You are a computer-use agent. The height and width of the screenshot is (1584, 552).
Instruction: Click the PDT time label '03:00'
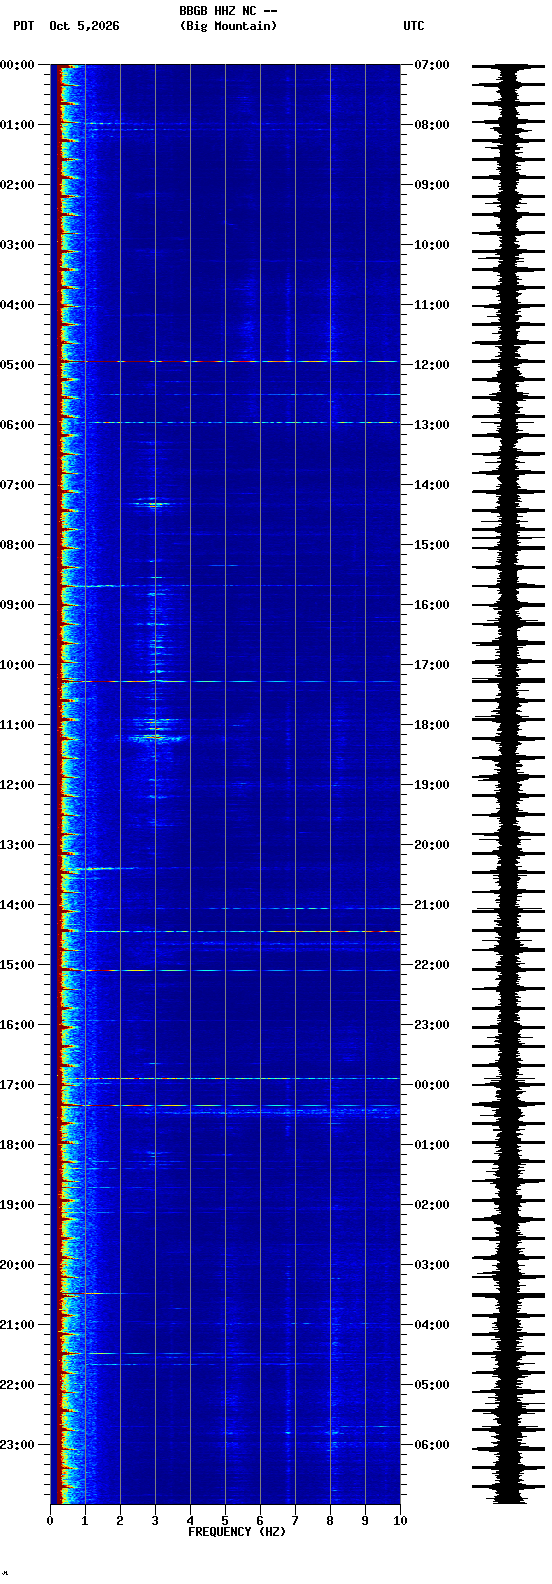click(x=17, y=245)
